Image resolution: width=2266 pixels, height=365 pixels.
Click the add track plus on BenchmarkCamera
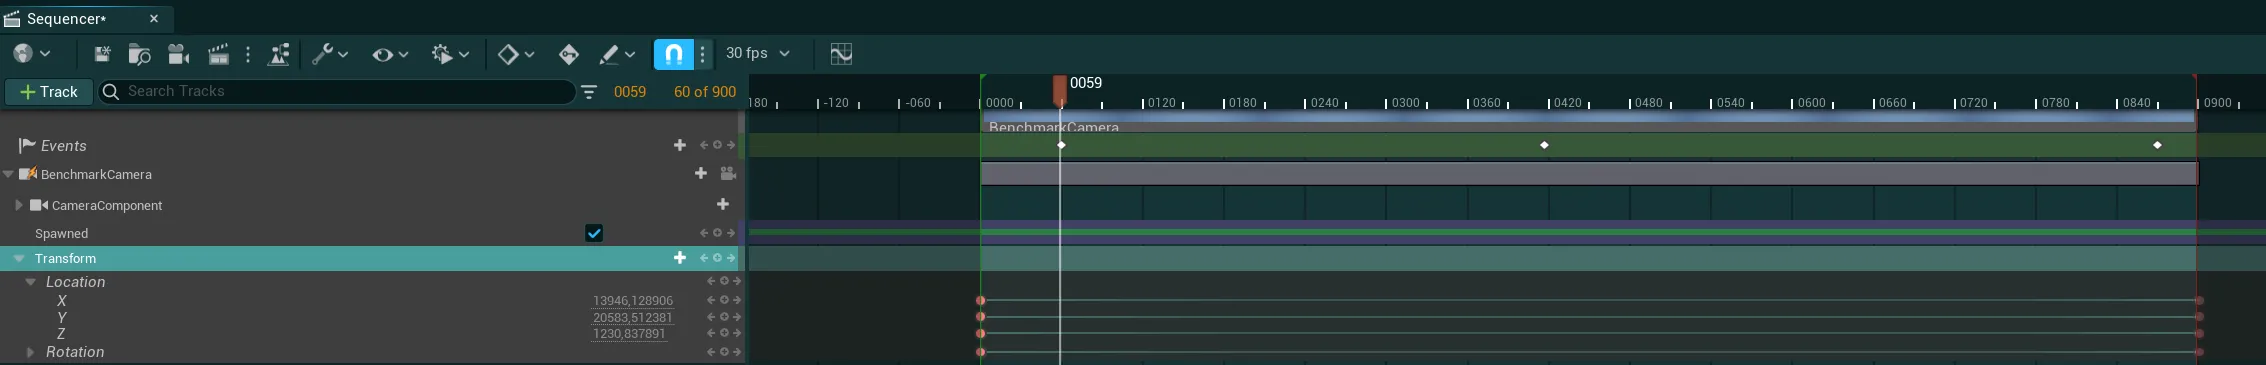pyautogui.click(x=701, y=174)
